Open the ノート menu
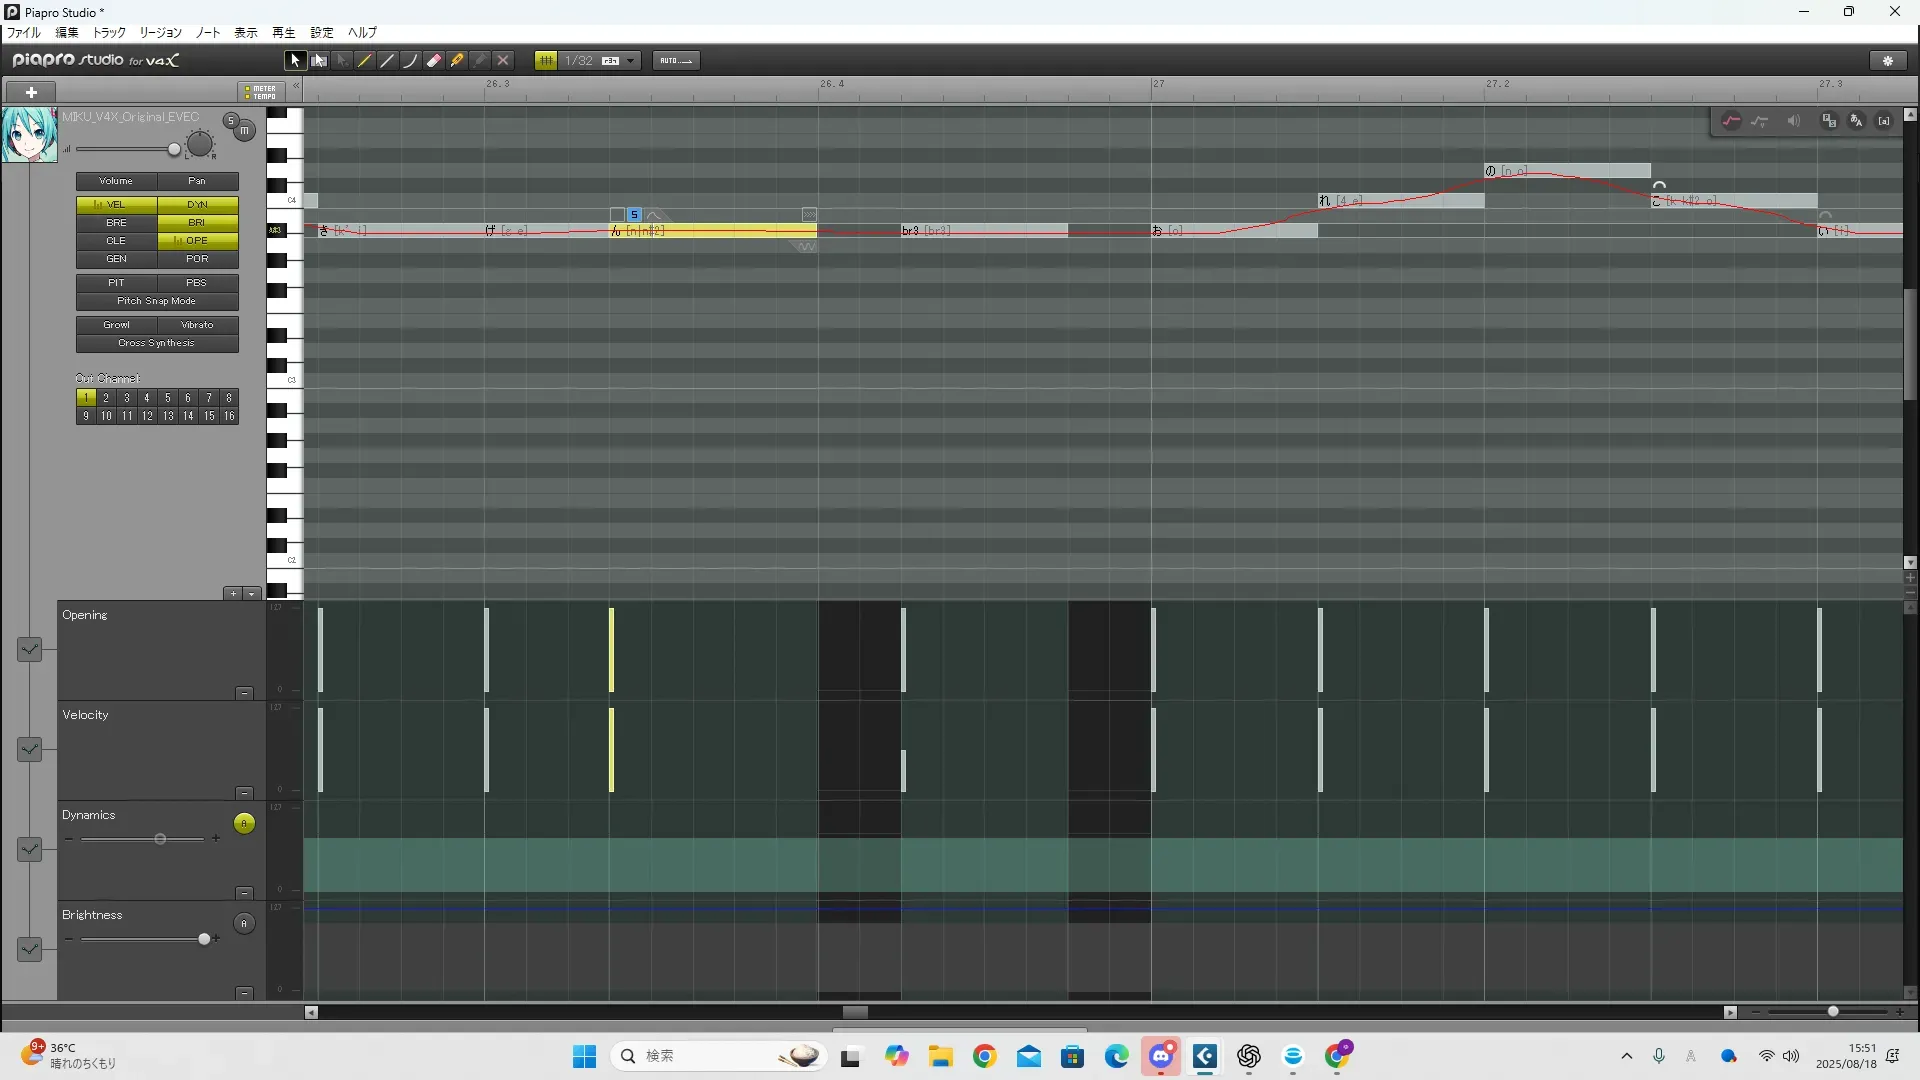 tap(208, 33)
